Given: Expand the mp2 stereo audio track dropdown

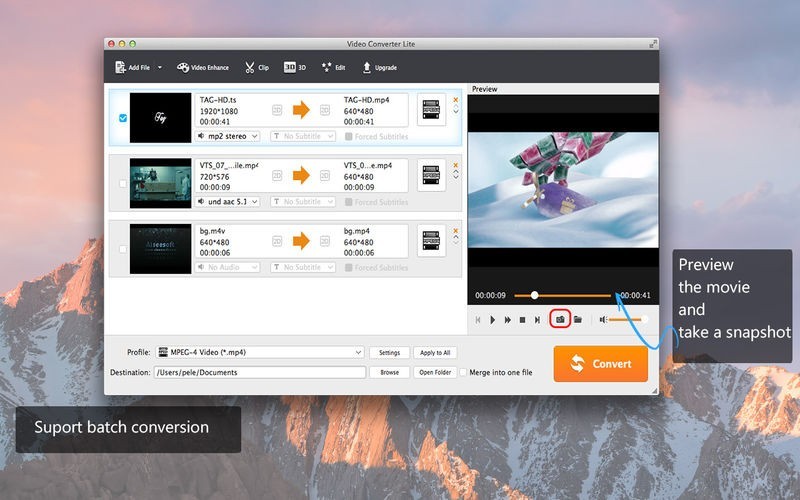Looking at the screenshot, I should [x=228, y=136].
